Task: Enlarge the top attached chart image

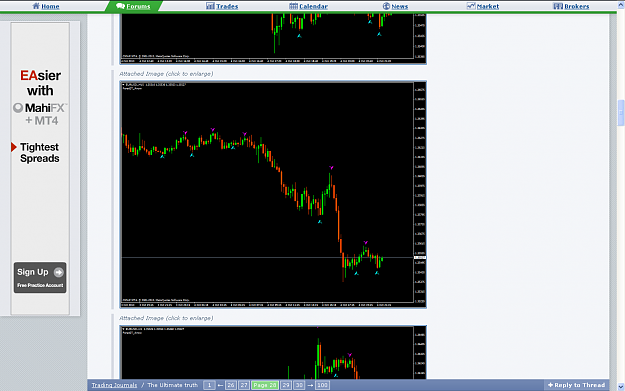Action: (x=273, y=39)
